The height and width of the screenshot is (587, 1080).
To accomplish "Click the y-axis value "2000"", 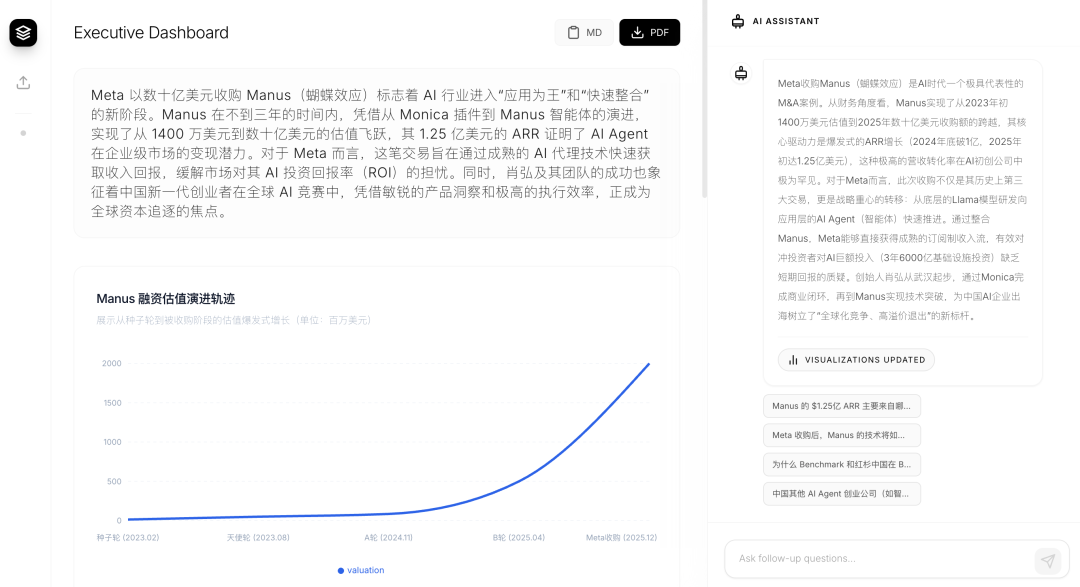I will pos(112,363).
